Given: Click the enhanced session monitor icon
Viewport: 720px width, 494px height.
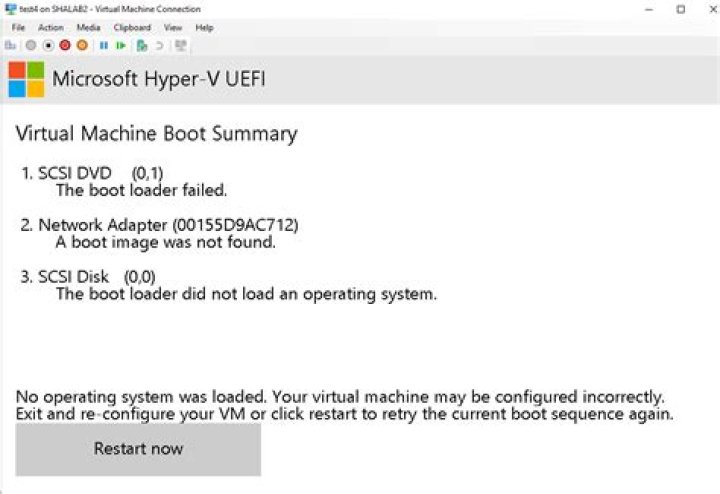Looking at the screenshot, I should 180,45.
